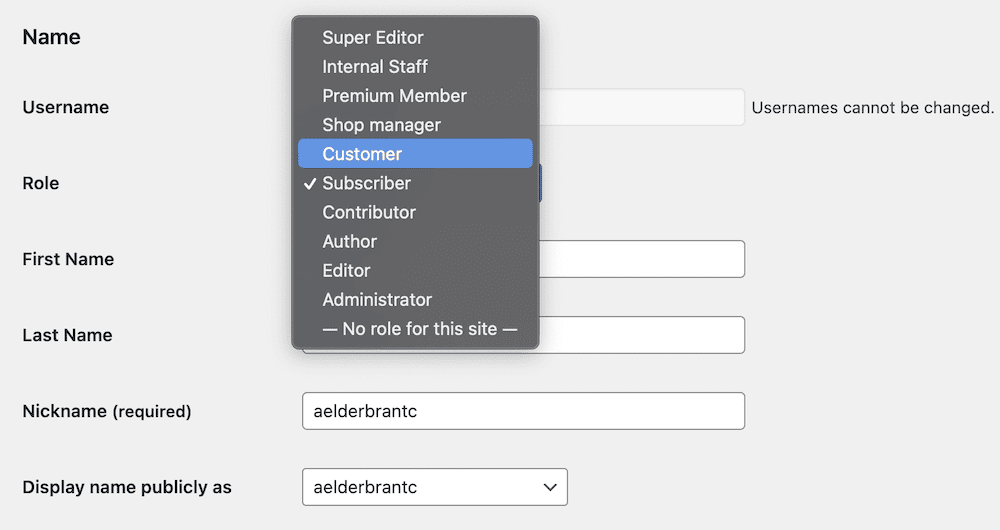
Task: Click the checkmark next to Subscriber
Action: (x=310, y=184)
